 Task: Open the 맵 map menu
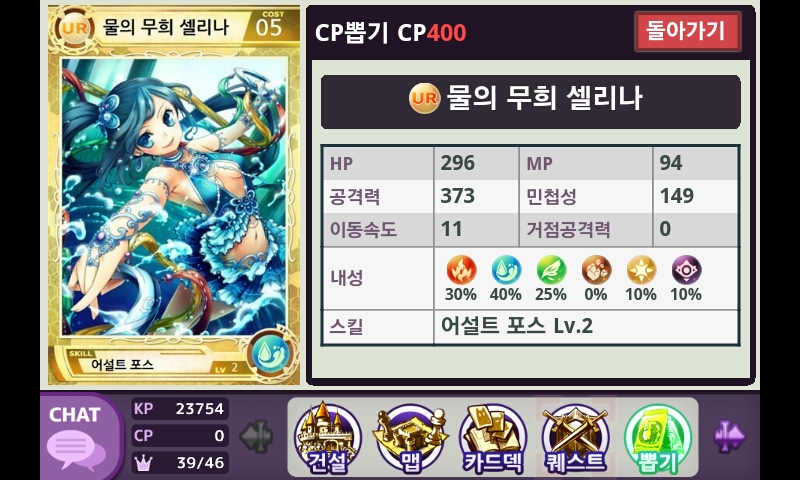coord(410,438)
